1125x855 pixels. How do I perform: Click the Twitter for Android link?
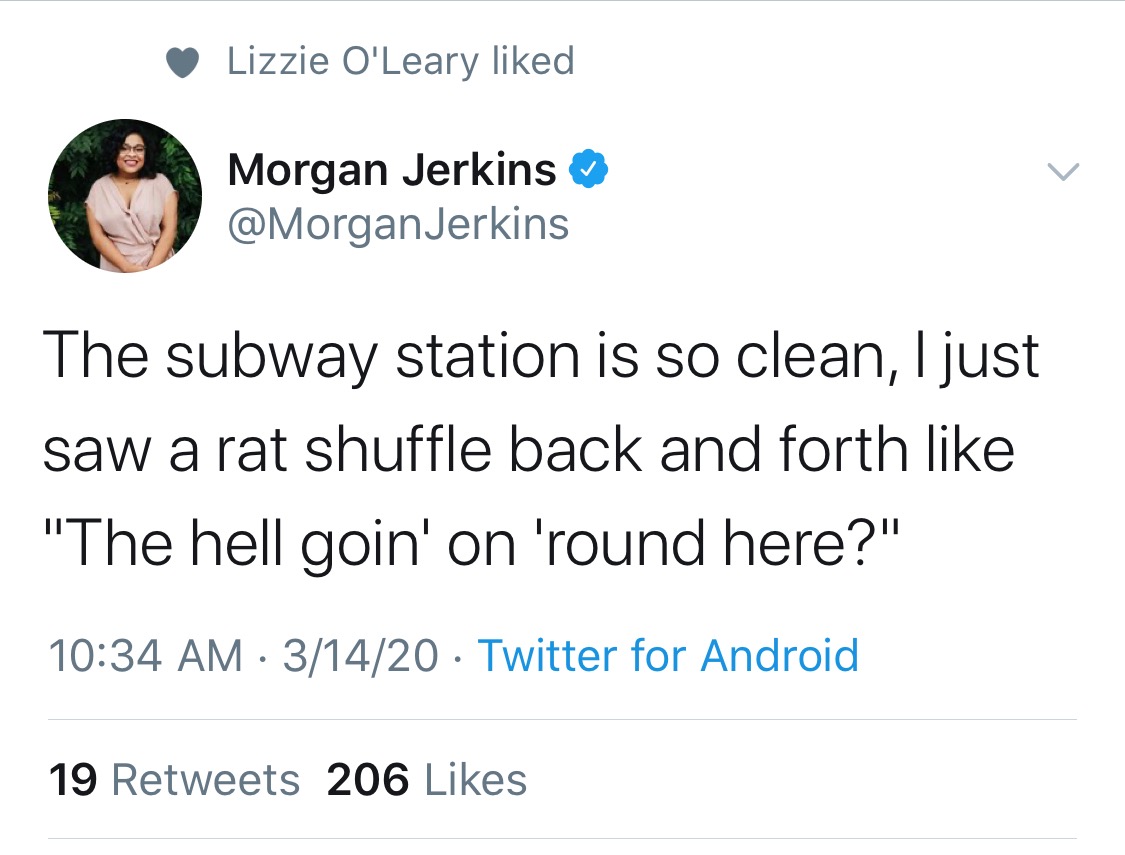coord(668,656)
